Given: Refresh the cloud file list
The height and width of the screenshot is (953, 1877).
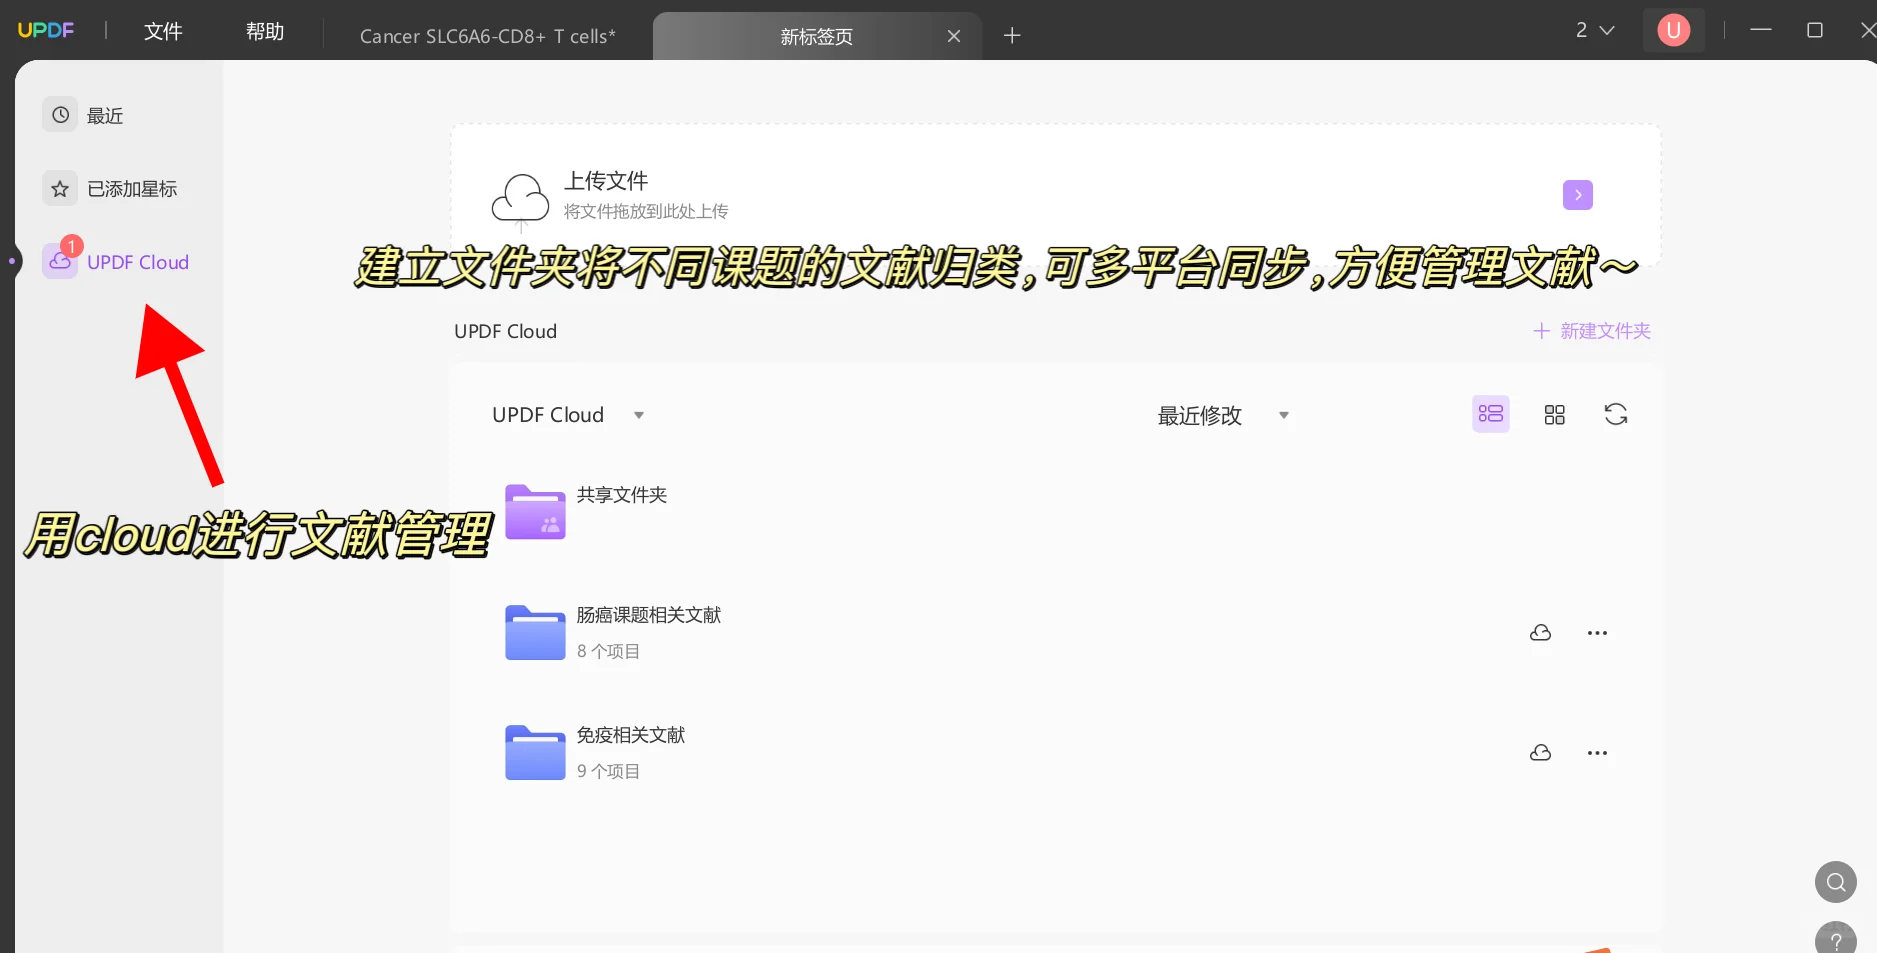Looking at the screenshot, I should click(x=1615, y=414).
